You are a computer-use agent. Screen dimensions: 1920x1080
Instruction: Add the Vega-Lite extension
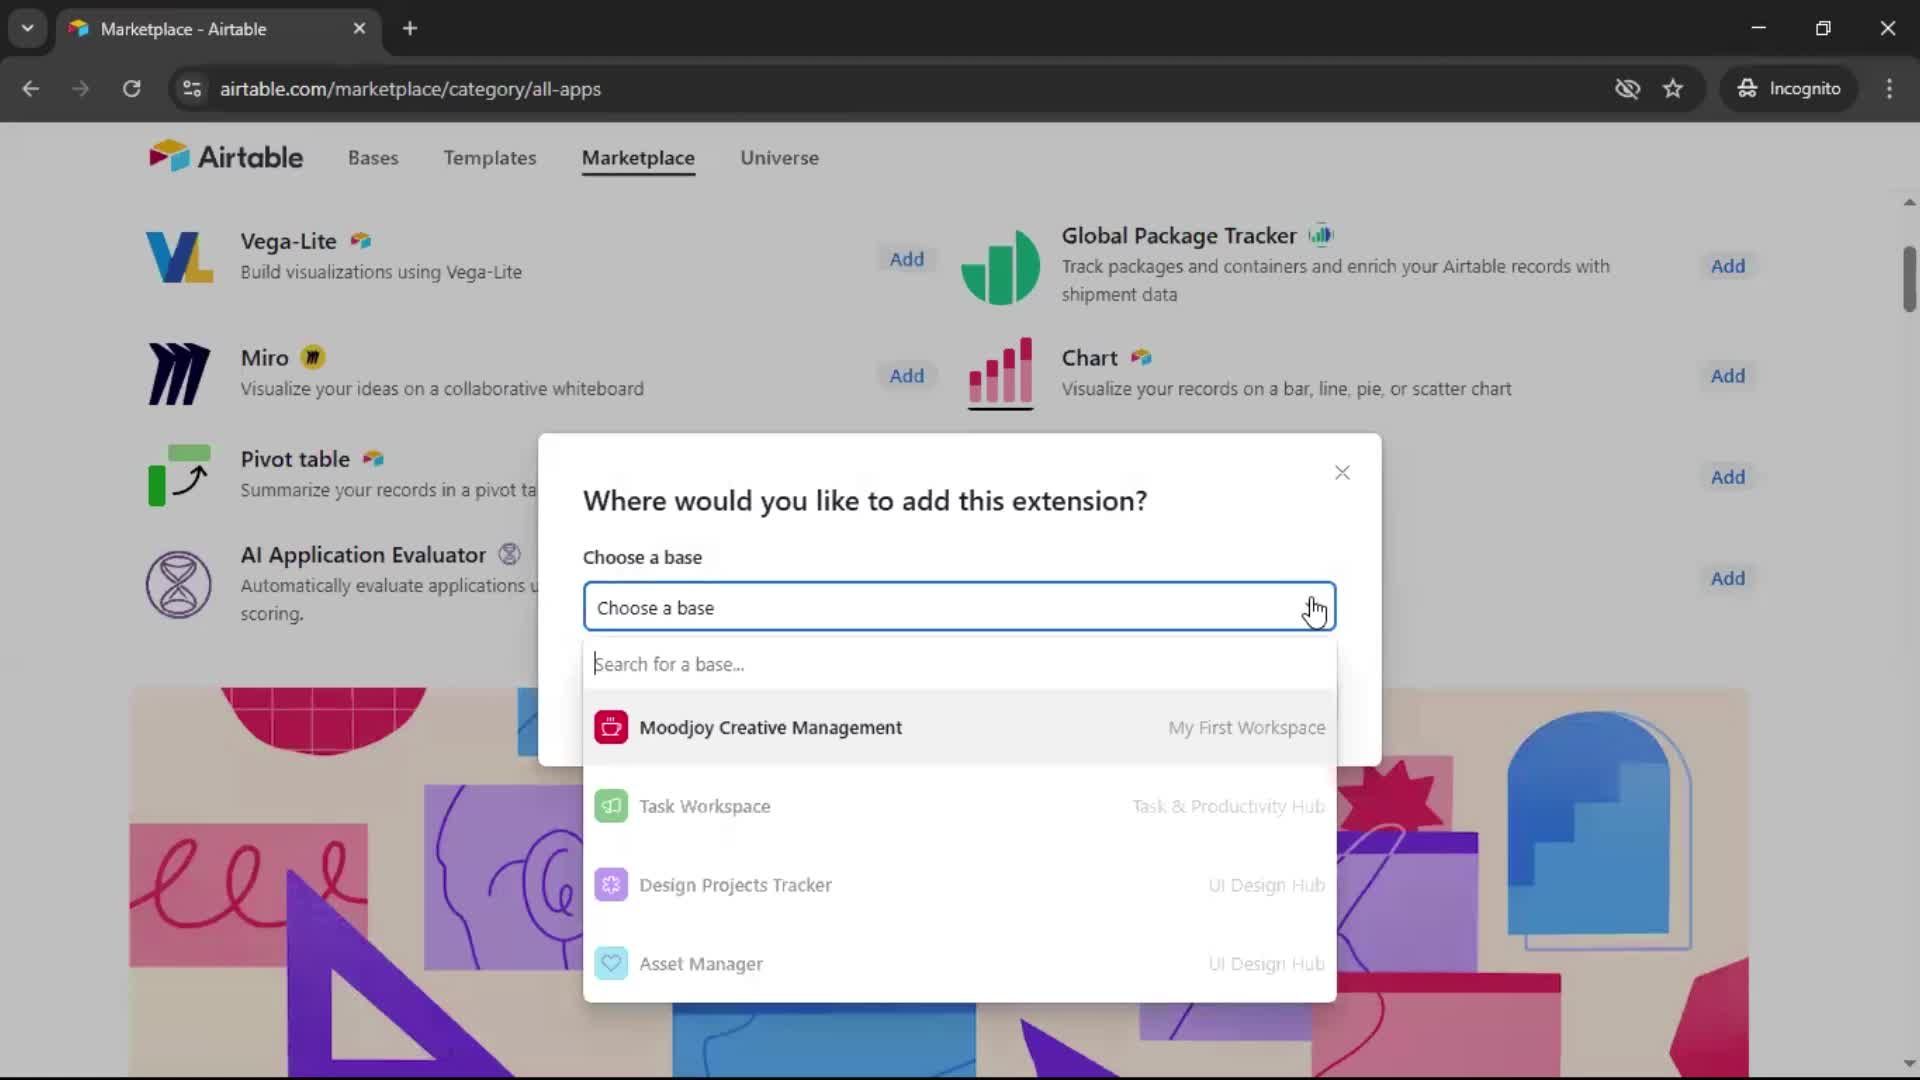point(907,259)
